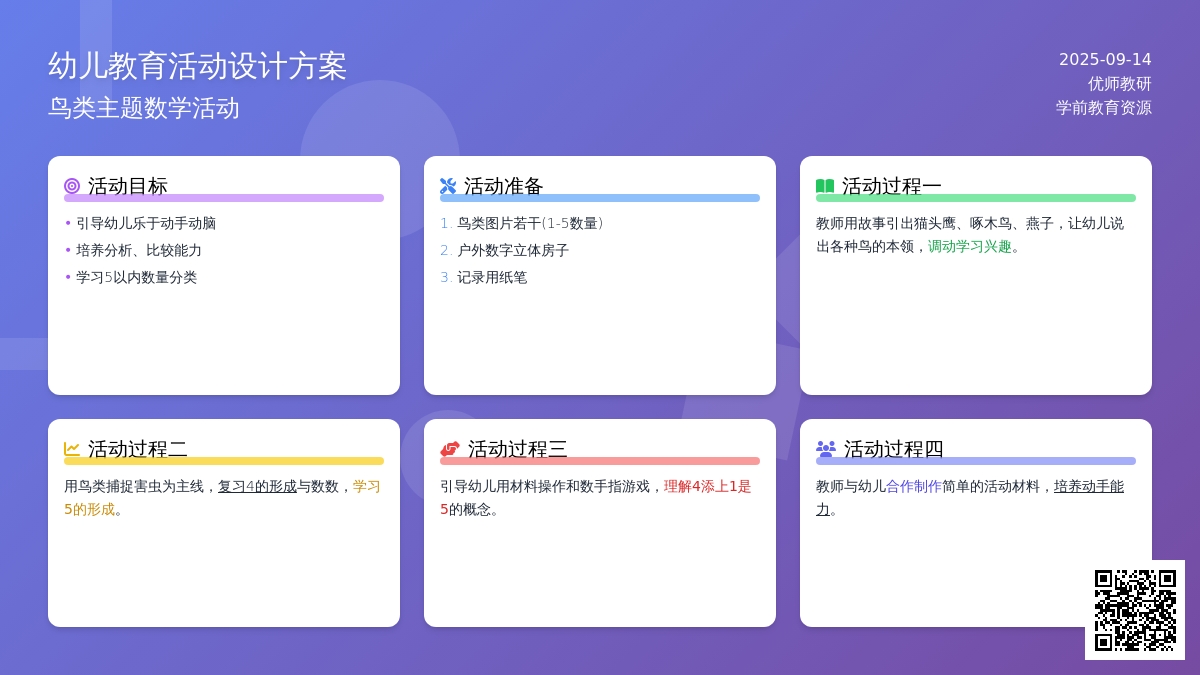Click the underlined text 复习4的形成

click(x=257, y=486)
